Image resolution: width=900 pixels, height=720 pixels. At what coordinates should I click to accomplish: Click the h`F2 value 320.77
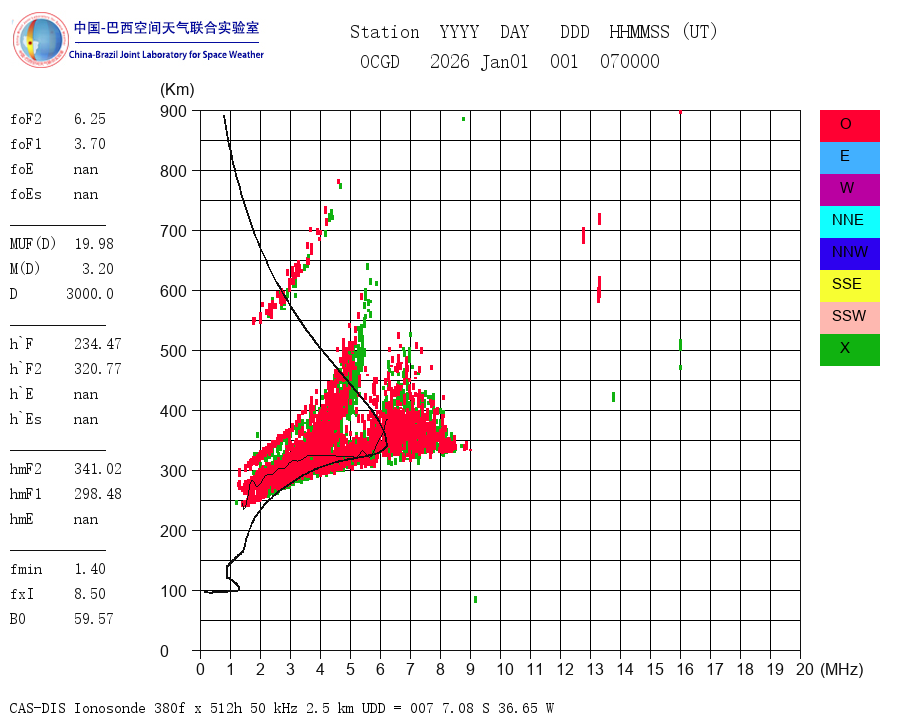(x=98, y=369)
